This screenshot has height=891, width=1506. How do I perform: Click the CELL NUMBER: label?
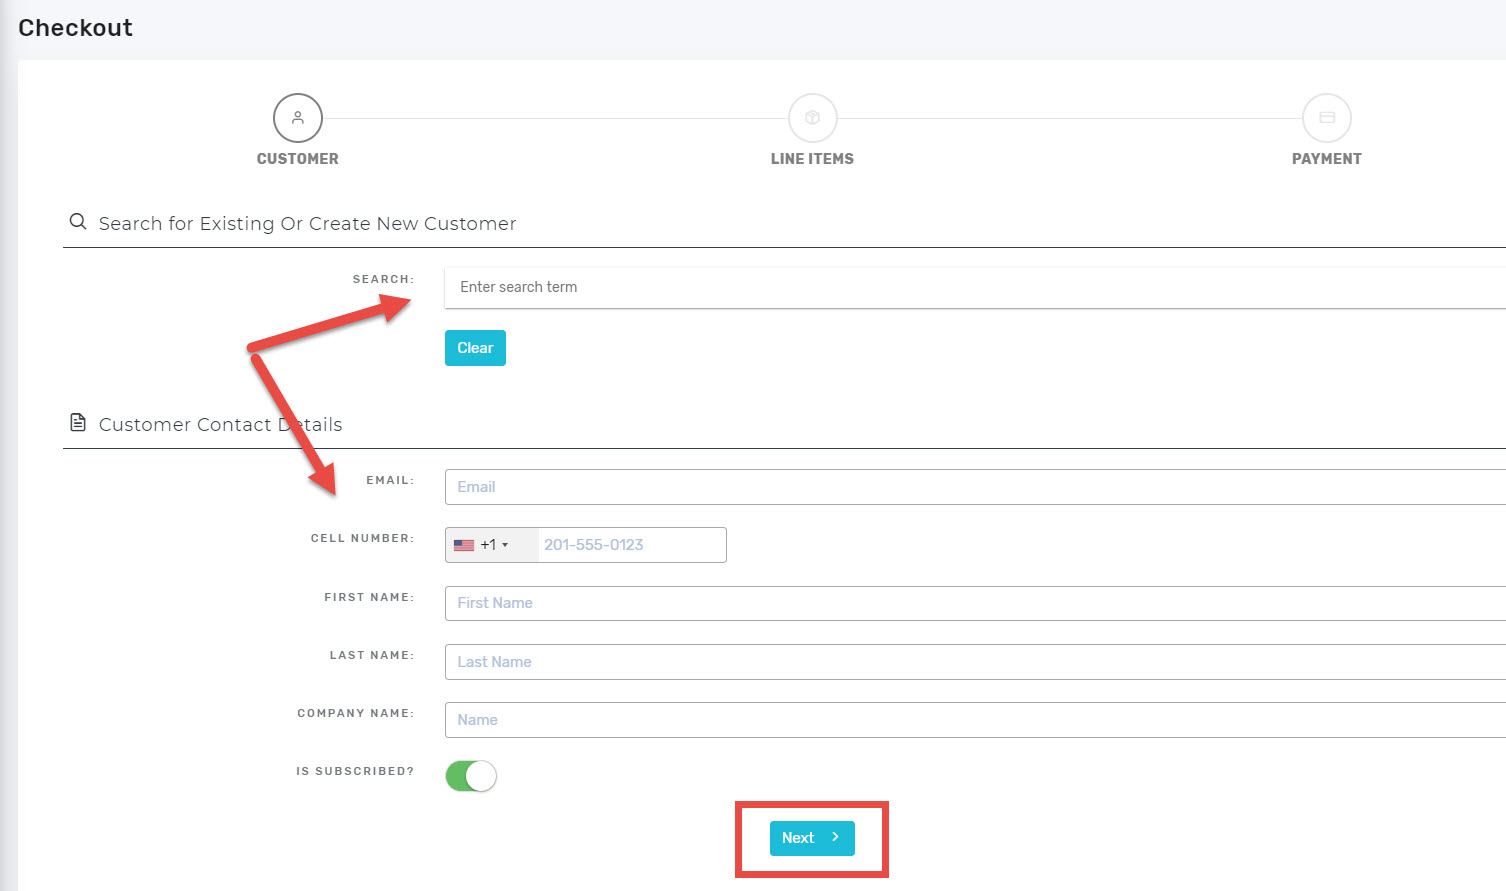(x=362, y=538)
